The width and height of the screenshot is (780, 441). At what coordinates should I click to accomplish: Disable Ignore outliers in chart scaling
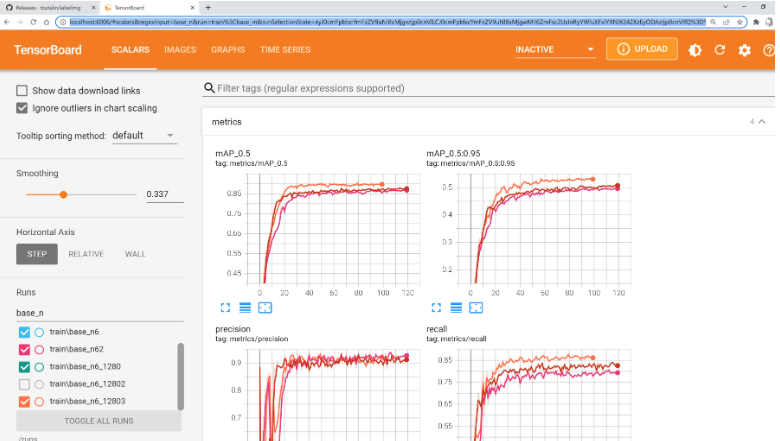(22, 108)
